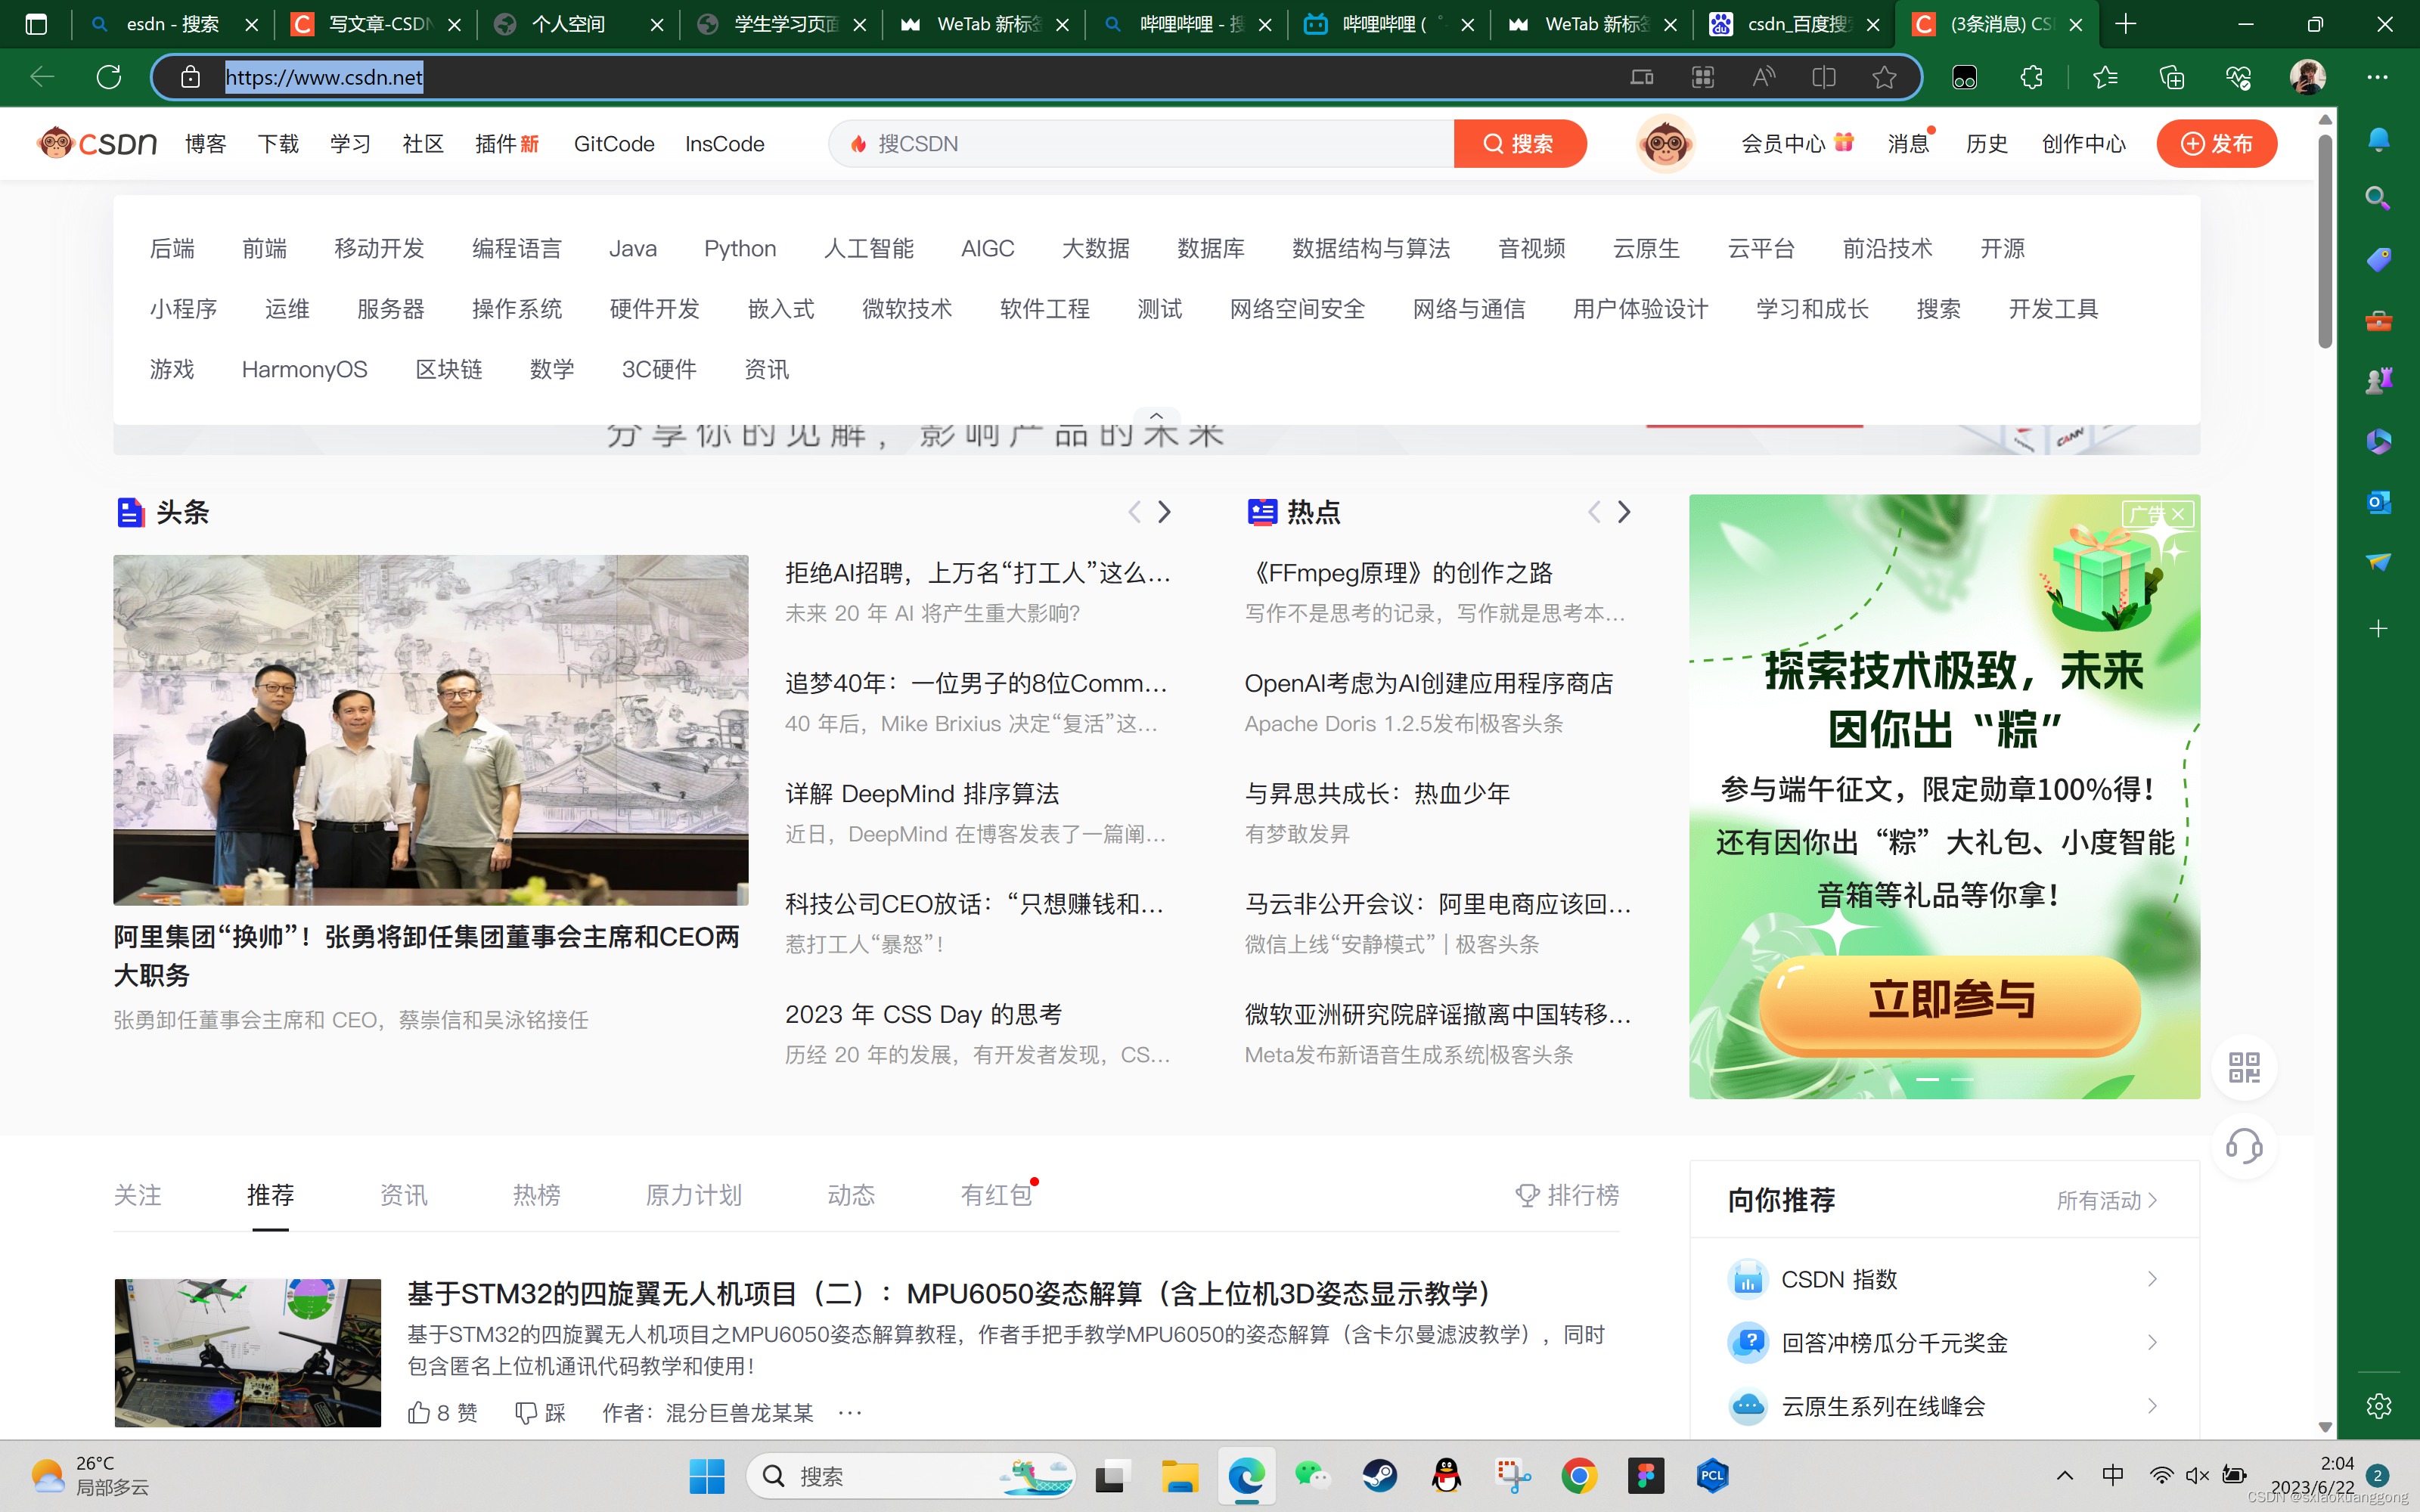Click 立即参与 button in ad
Screen dimensions: 2420x1512
(1949, 1002)
